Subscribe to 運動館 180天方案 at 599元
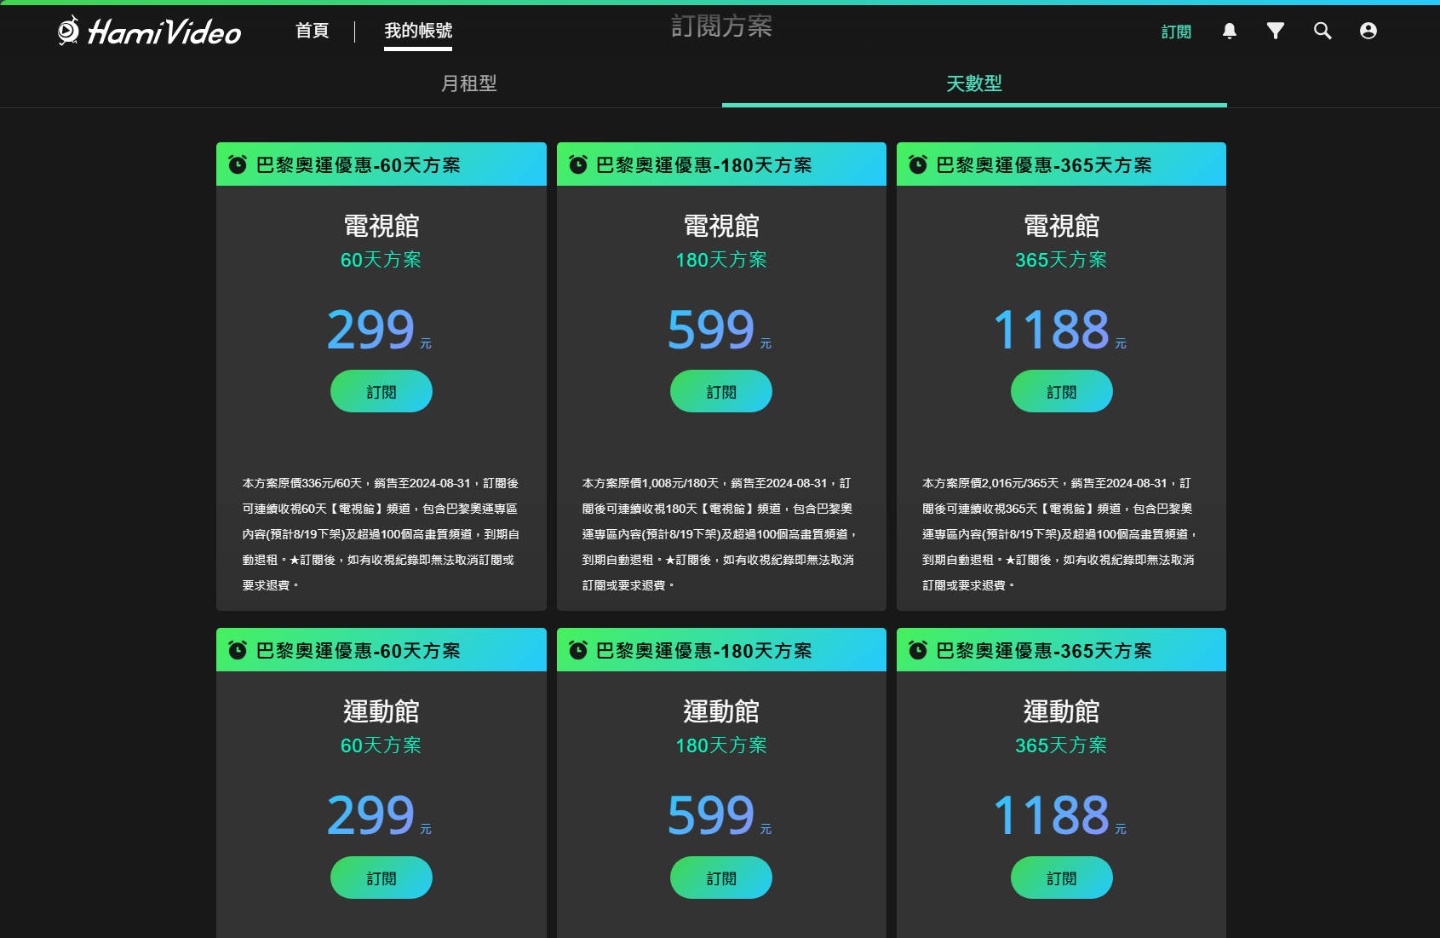 pos(721,877)
